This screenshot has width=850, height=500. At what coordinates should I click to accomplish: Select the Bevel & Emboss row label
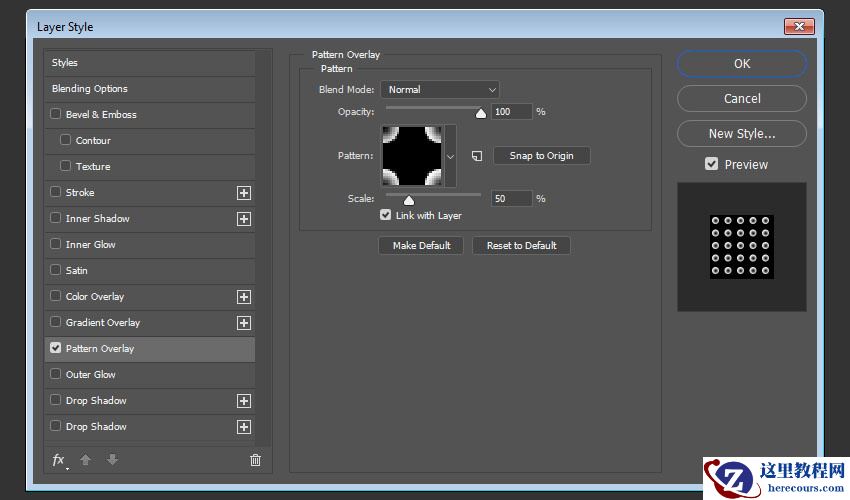coord(101,114)
